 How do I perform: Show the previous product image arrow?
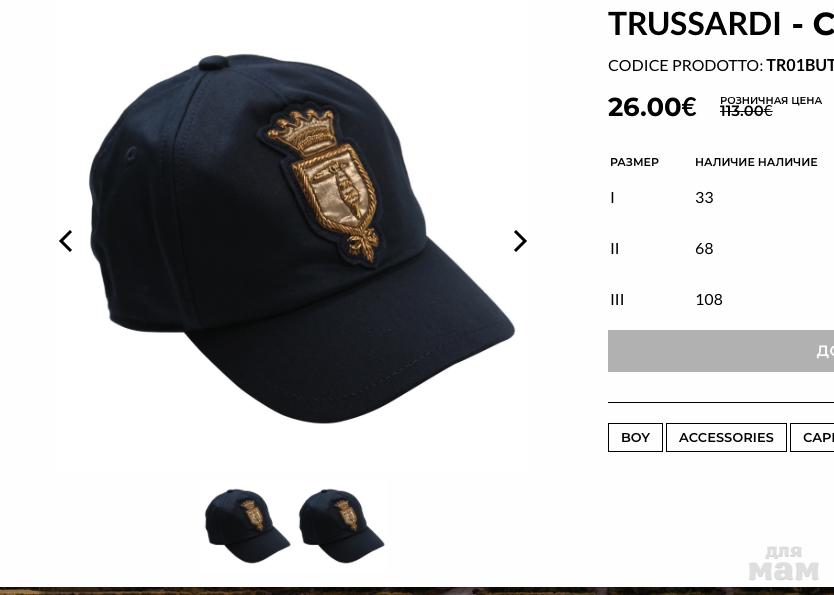point(65,241)
